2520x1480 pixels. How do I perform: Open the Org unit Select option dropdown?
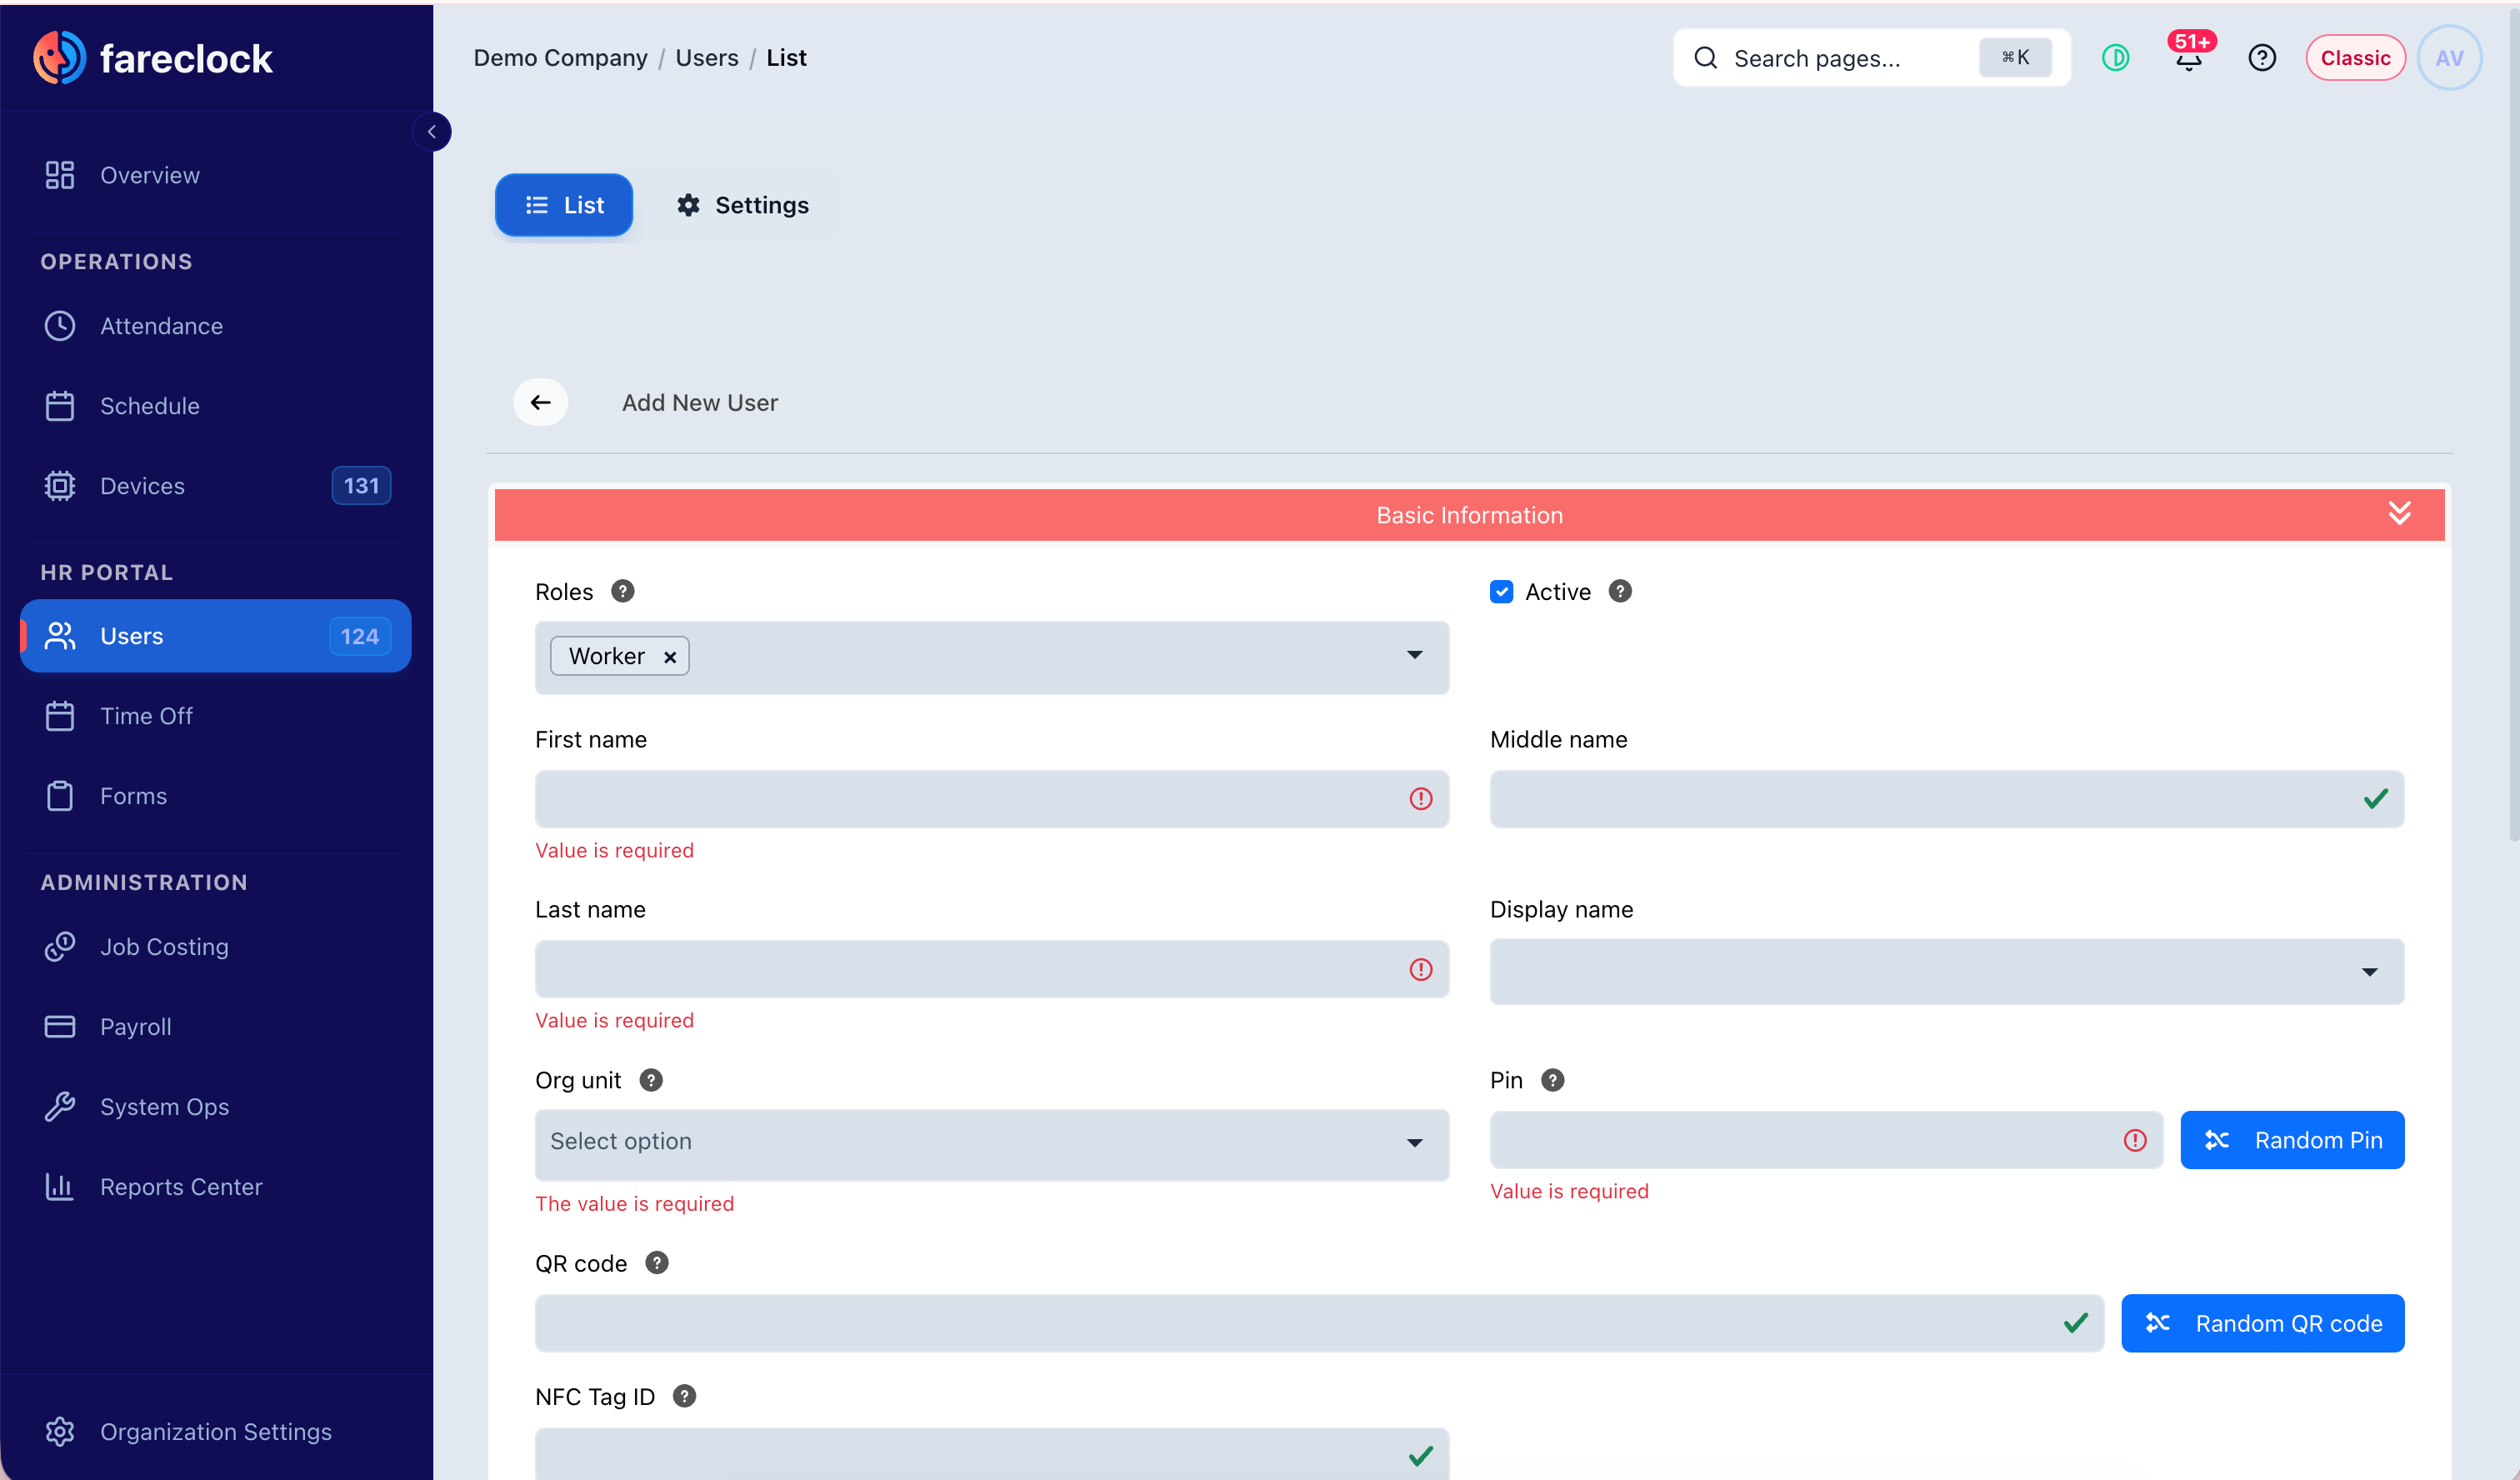pos(991,1143)
